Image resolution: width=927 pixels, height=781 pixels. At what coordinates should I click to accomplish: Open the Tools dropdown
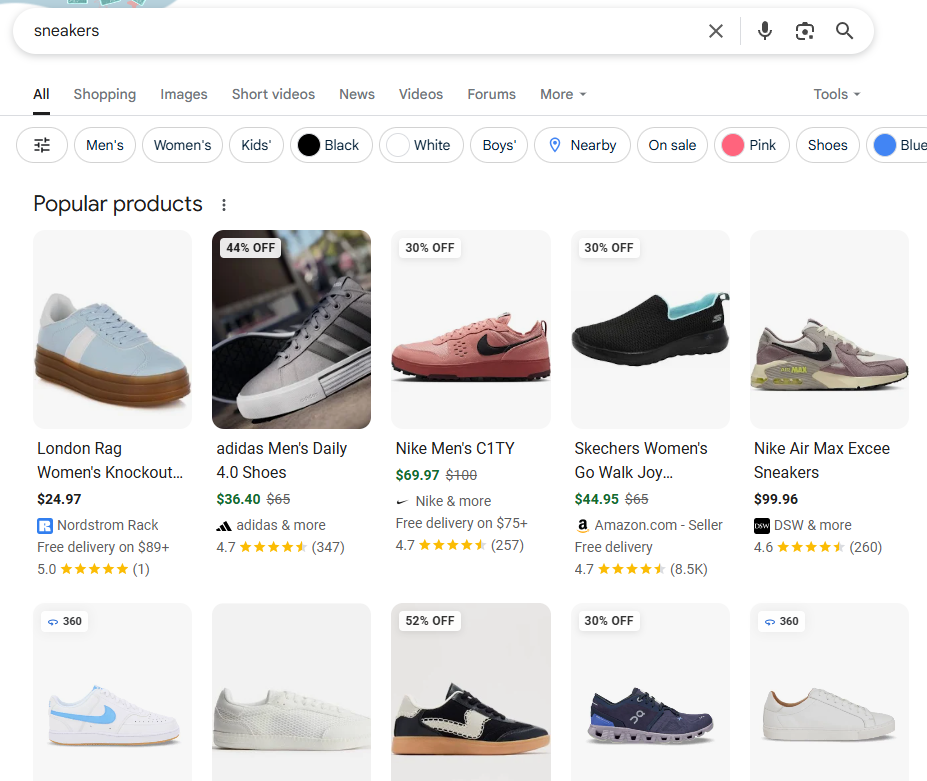(x=837, y=94)
